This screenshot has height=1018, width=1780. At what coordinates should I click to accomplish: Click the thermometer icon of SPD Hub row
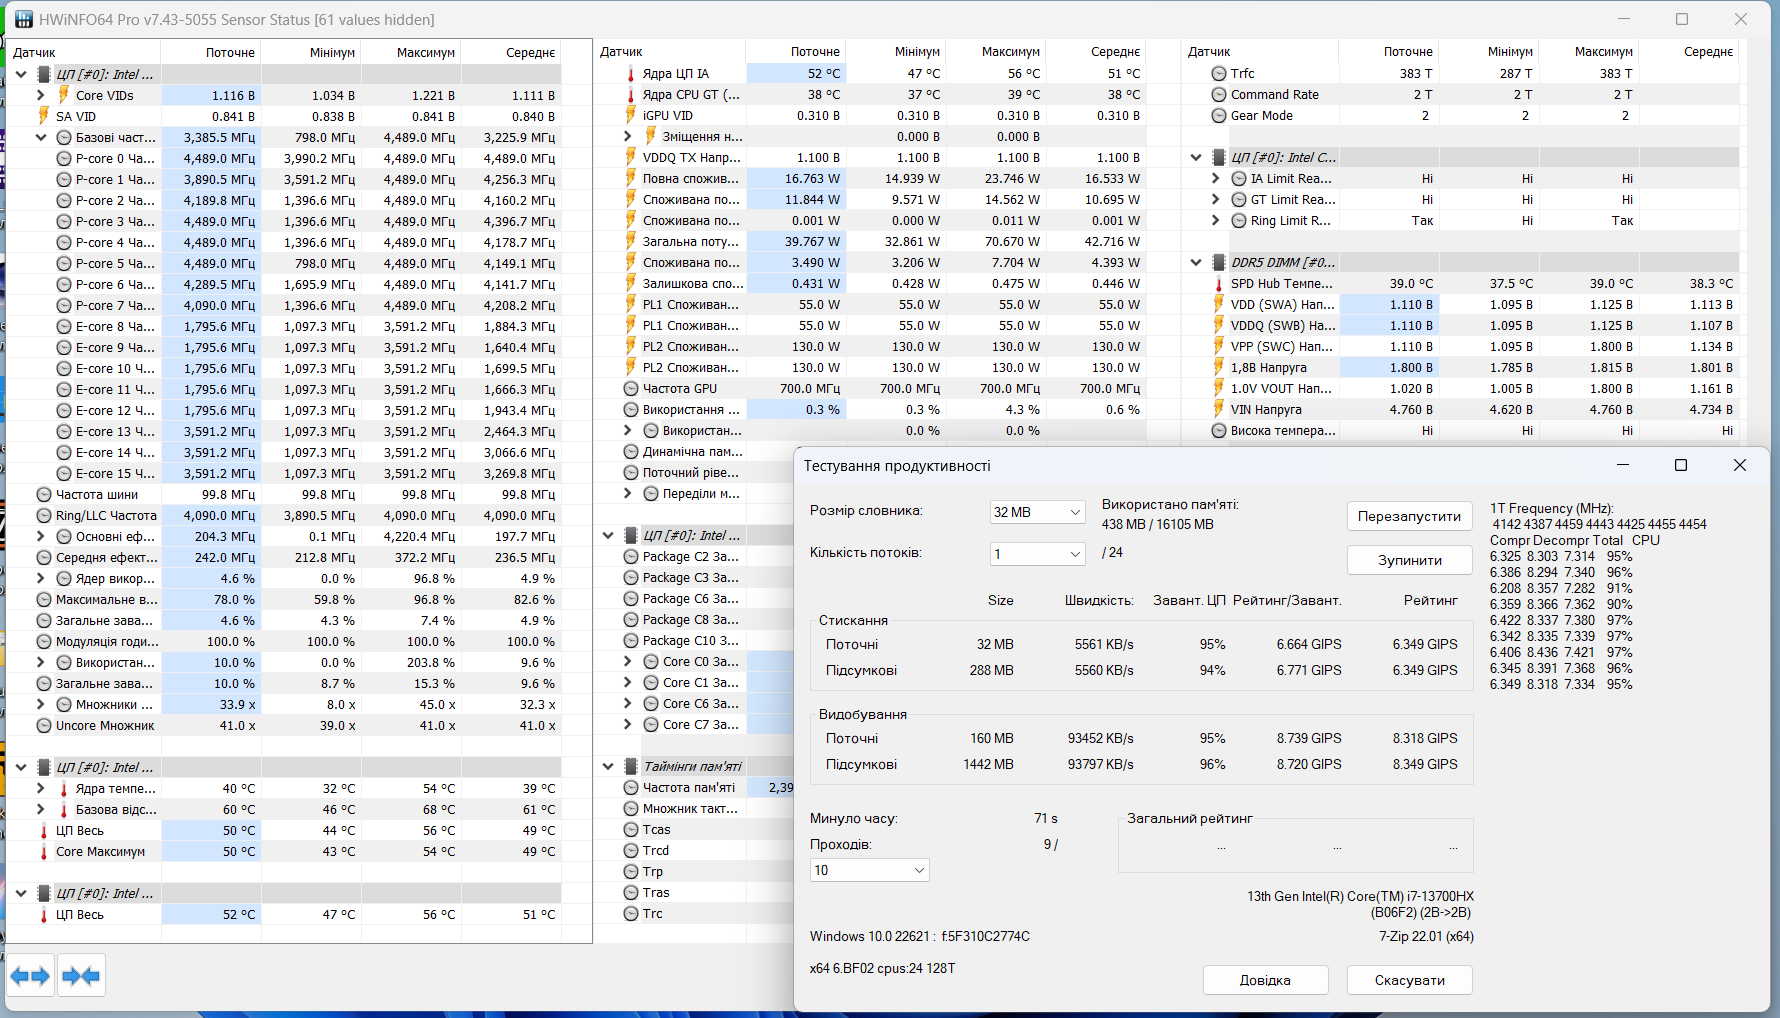click(1219, 283)
